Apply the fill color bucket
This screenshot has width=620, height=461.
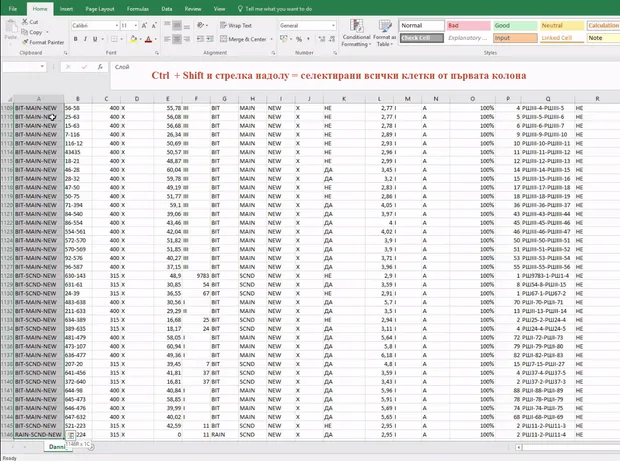click(134, 39)
